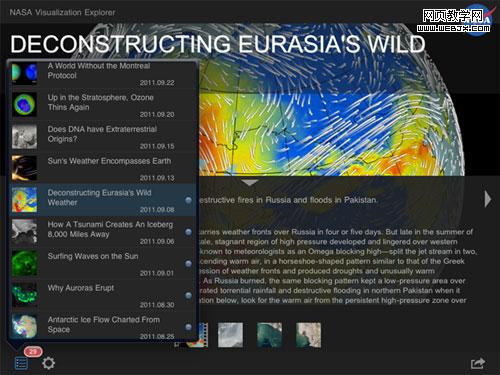View the teal coastline satellite thumbnail
This screenshot has height=375, width=500.
coord(269,335)
